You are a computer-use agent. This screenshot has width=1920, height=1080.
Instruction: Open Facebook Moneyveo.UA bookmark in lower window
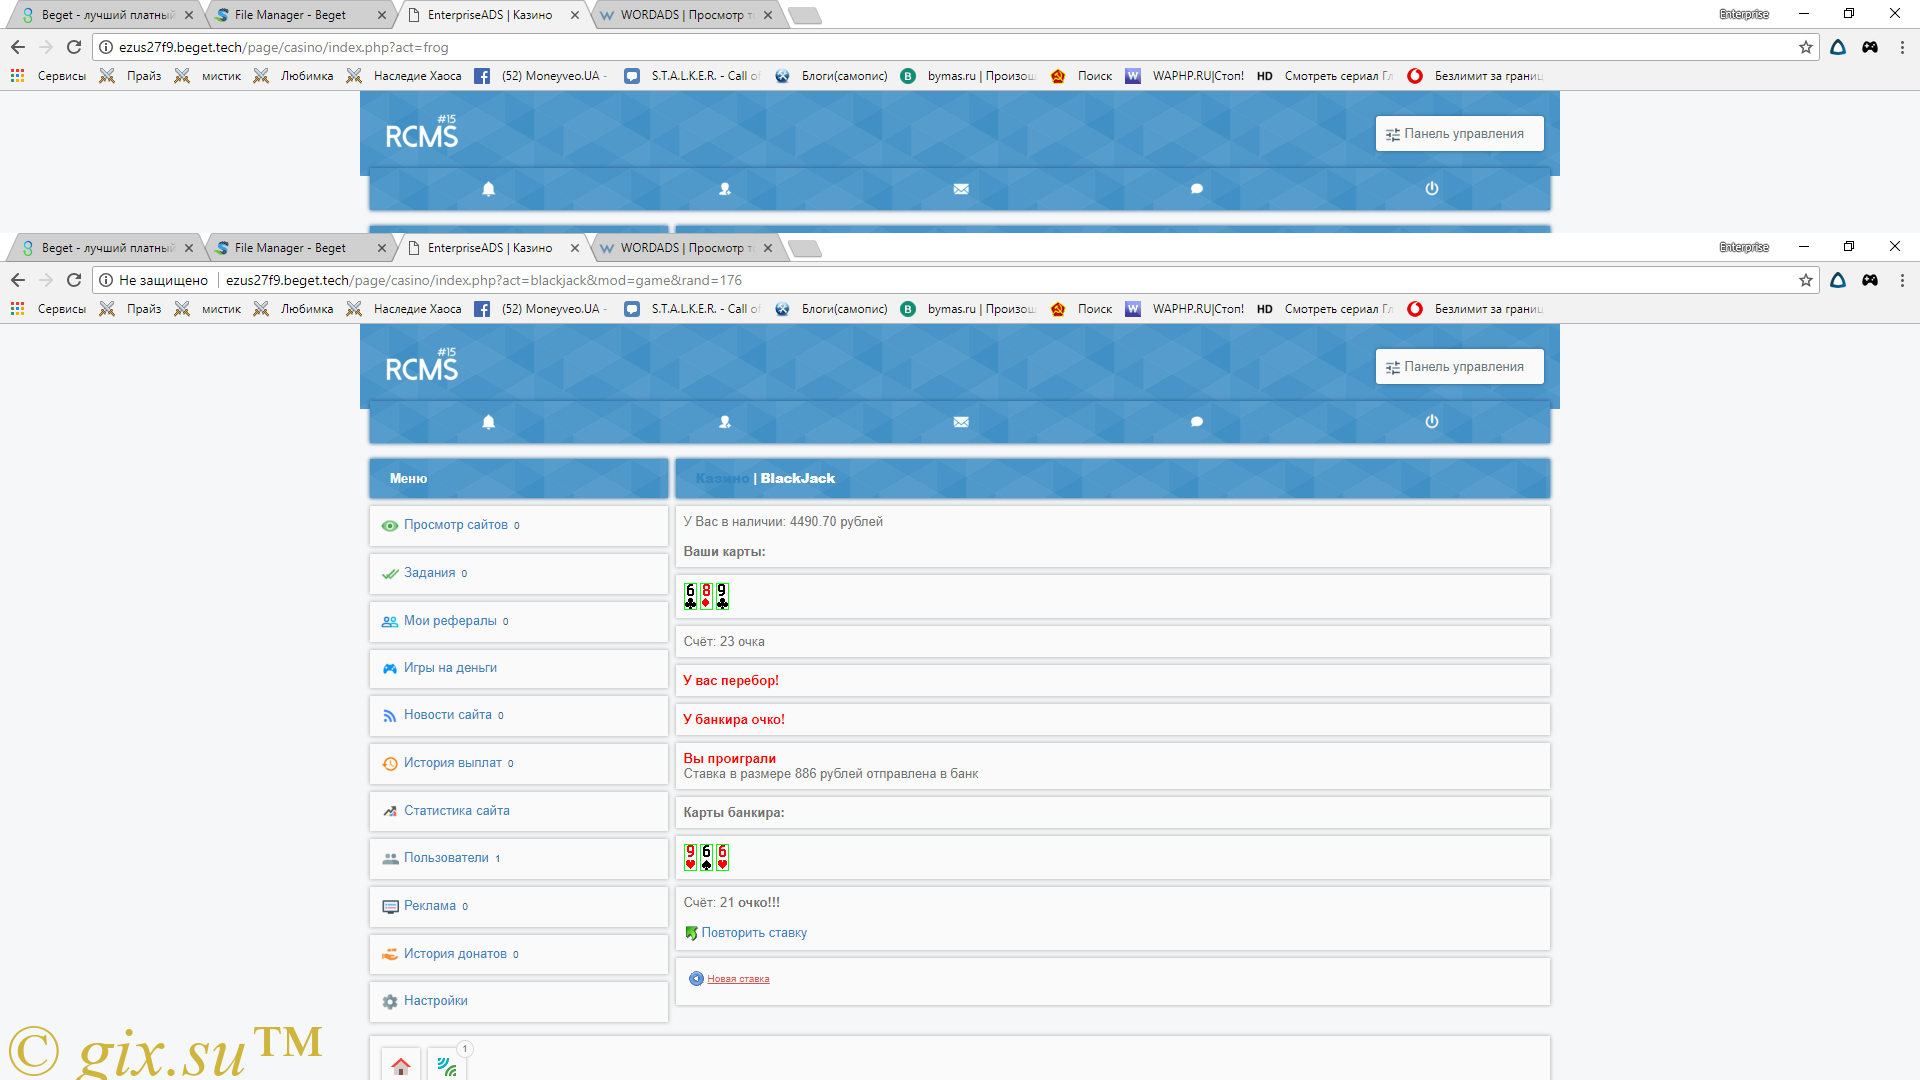540,309
